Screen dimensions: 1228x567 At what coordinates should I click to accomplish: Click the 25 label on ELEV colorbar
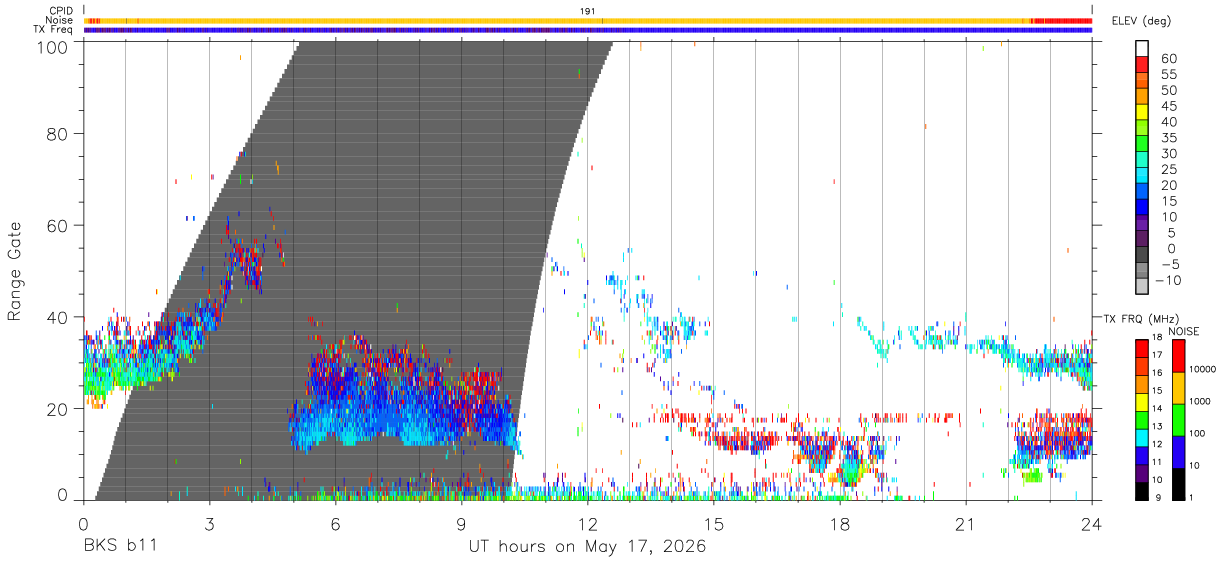[1168, 169]
